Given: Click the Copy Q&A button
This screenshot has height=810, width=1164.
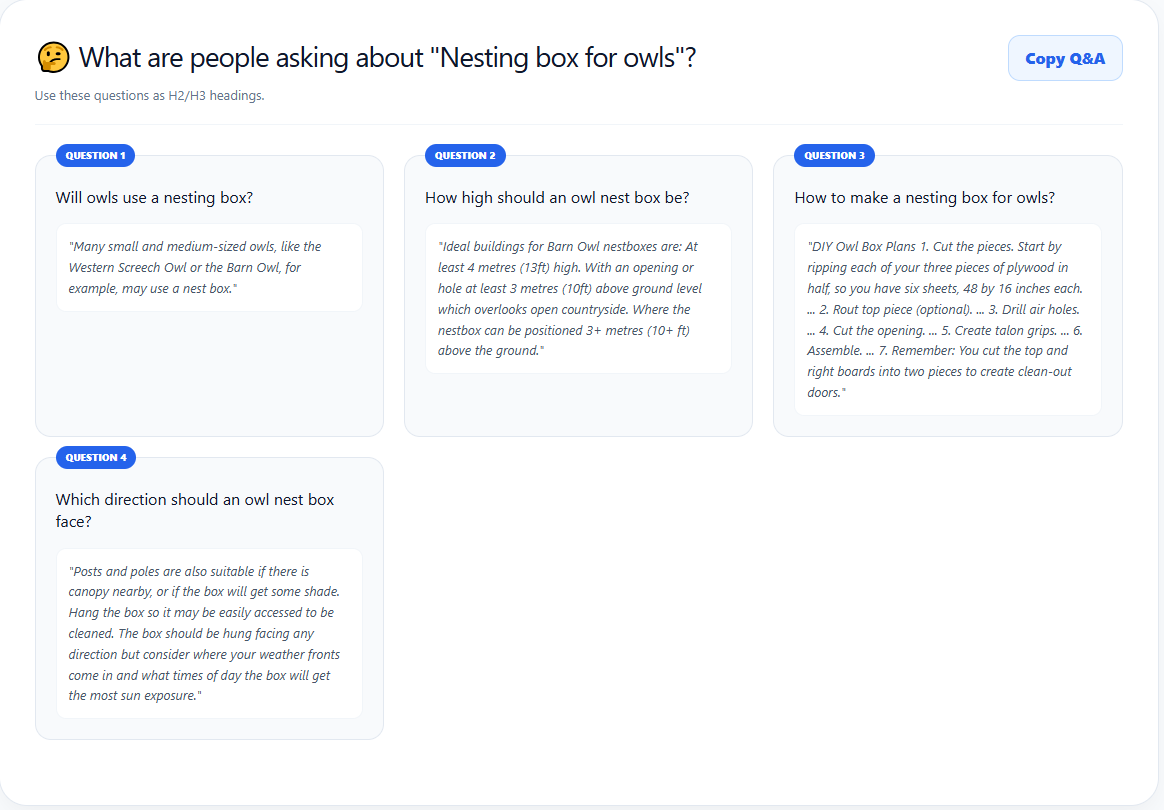Looking at the screenshot, I should click(1065, 58).
